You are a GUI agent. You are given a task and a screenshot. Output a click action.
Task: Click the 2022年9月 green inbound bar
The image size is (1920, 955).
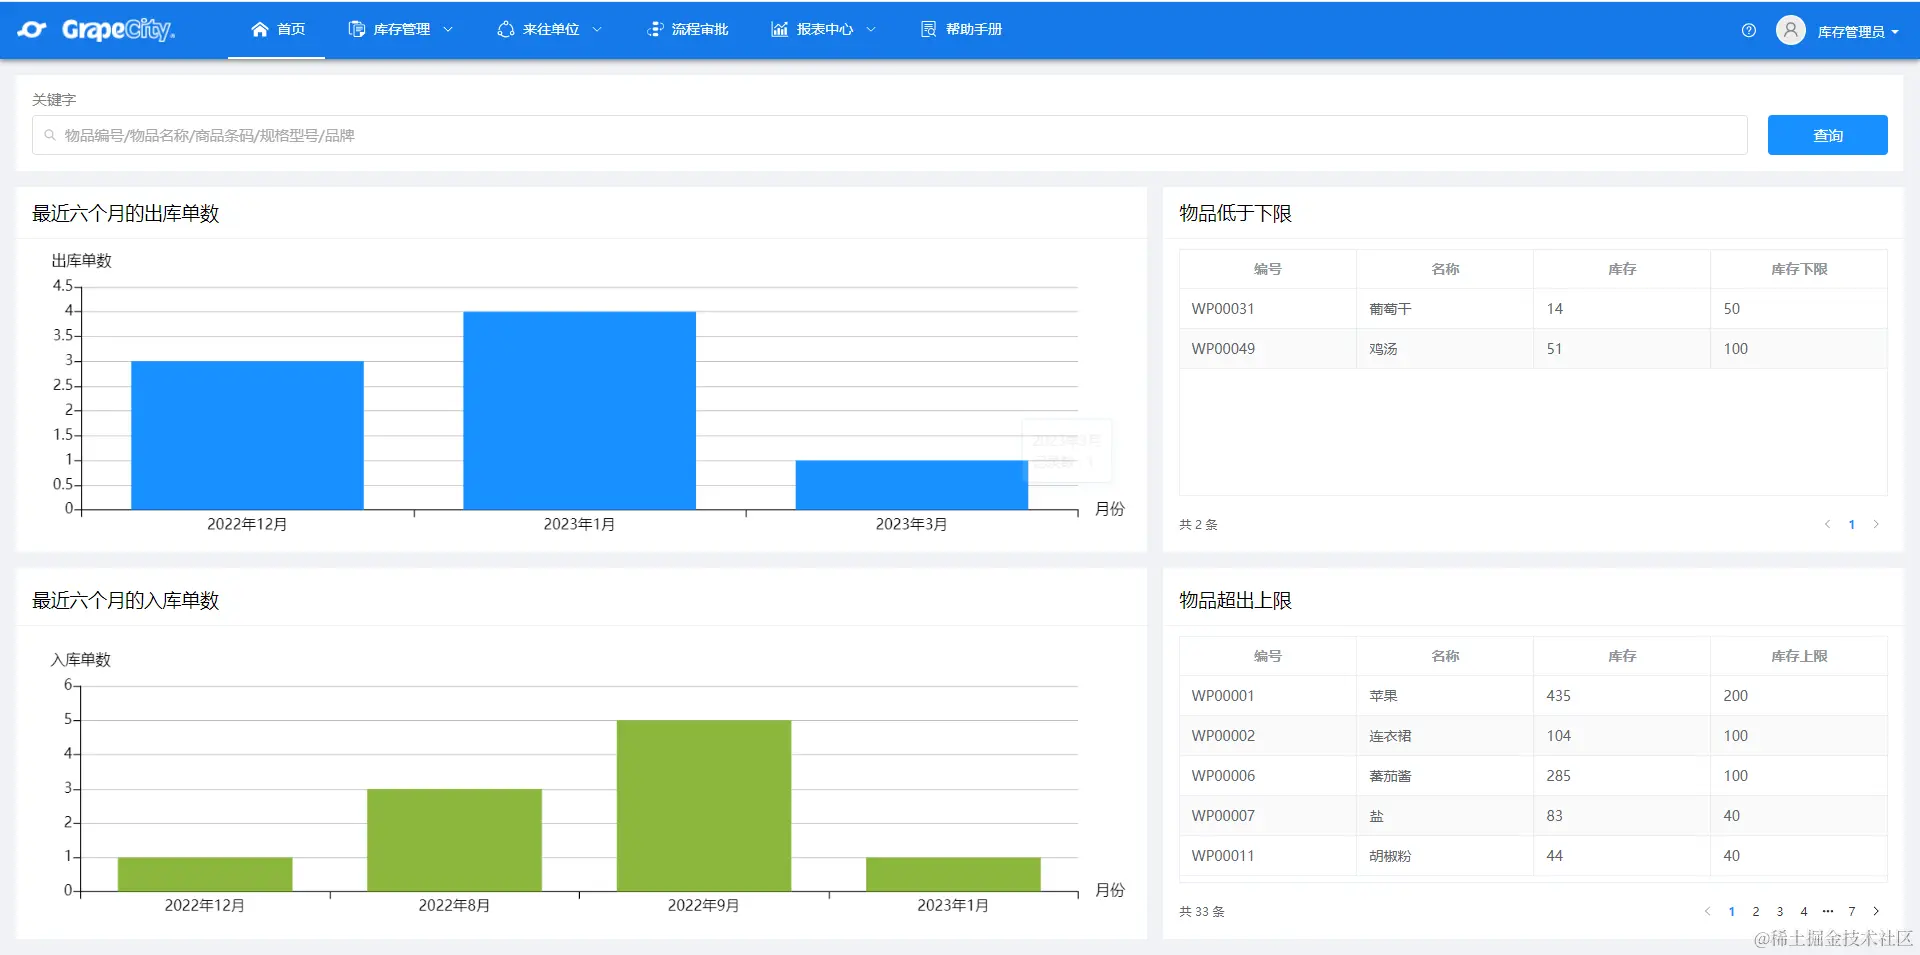tap(704, 805)
